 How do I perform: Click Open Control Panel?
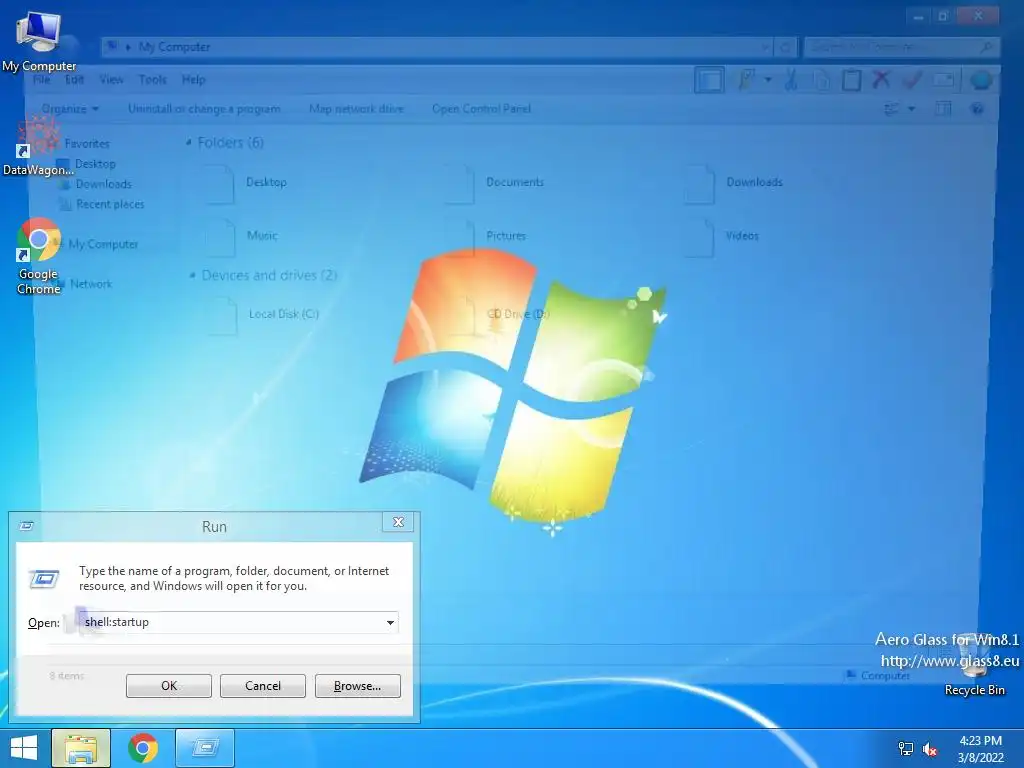pos(481,108)
